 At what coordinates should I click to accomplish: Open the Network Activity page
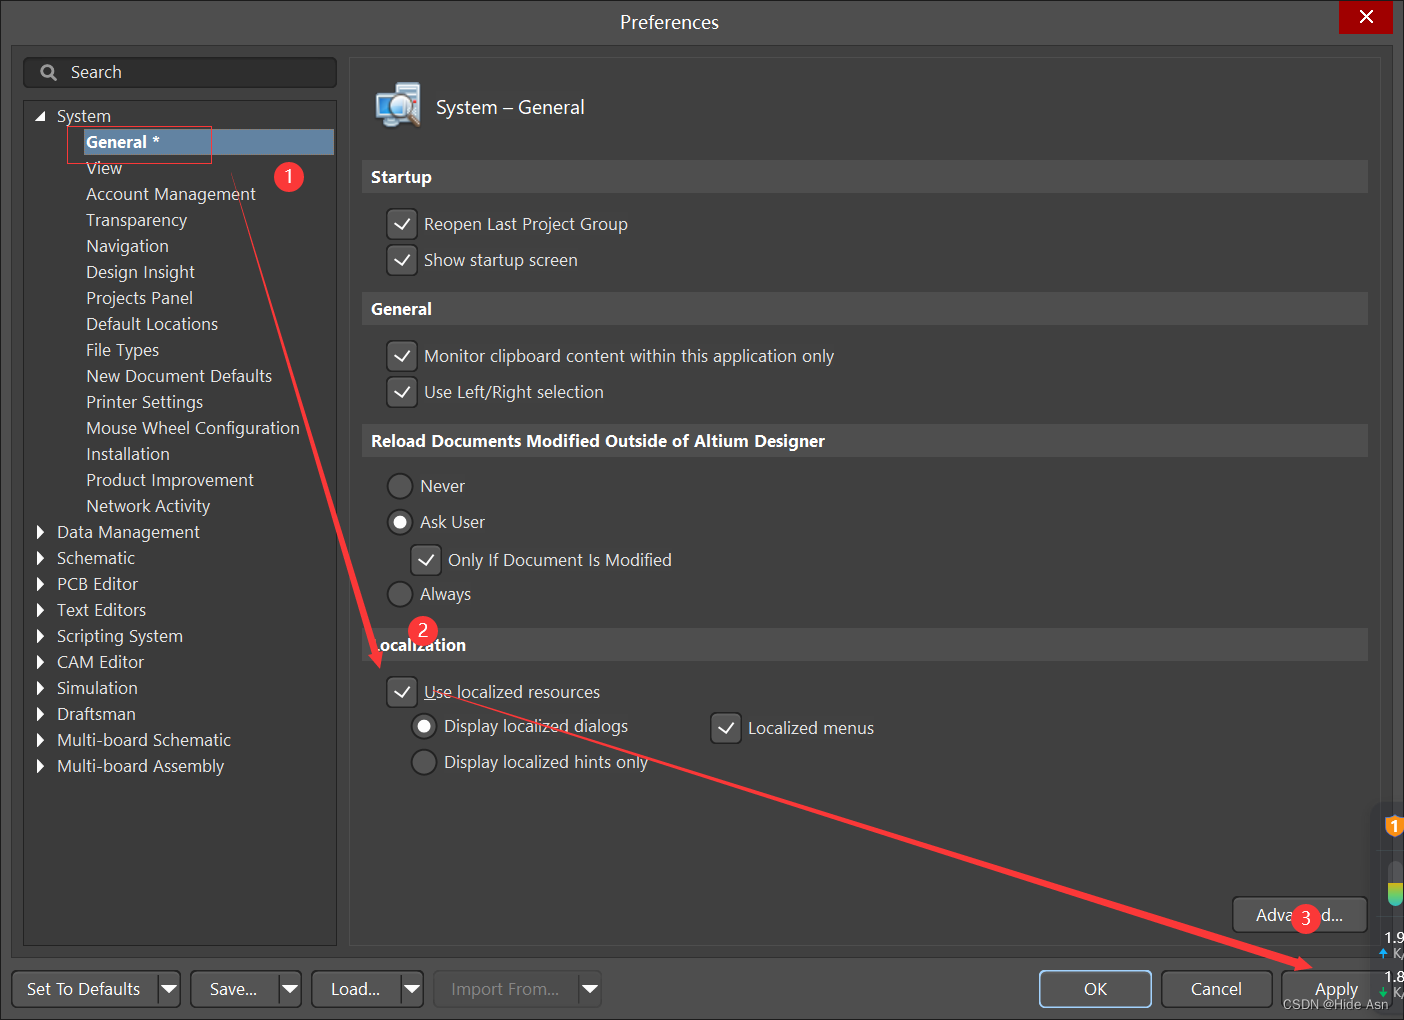pyautogui.click(x=148, y=506)
